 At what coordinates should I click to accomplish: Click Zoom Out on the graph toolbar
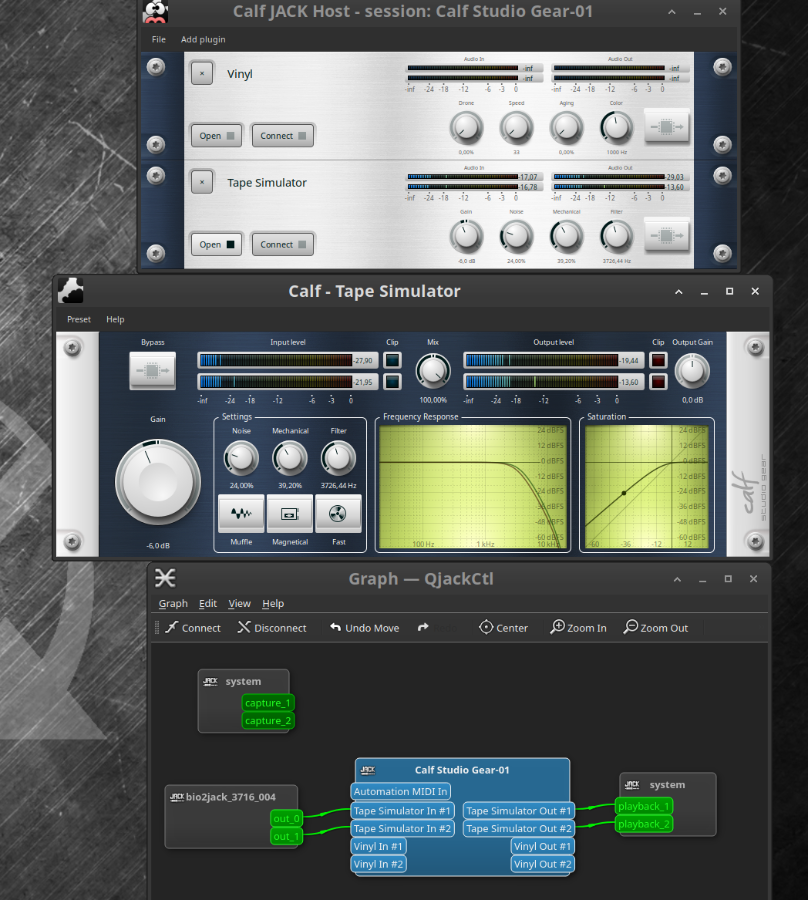tap(655, 628)
